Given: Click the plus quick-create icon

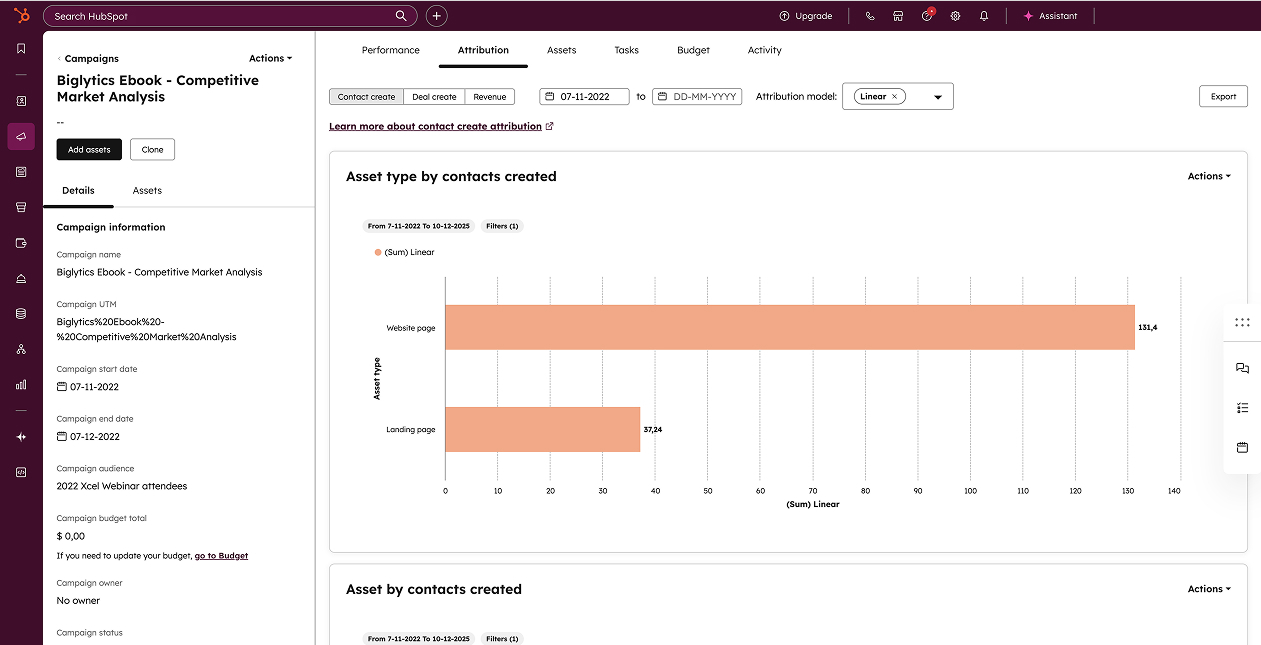Looking at the screenshot, I should point(436,16).
